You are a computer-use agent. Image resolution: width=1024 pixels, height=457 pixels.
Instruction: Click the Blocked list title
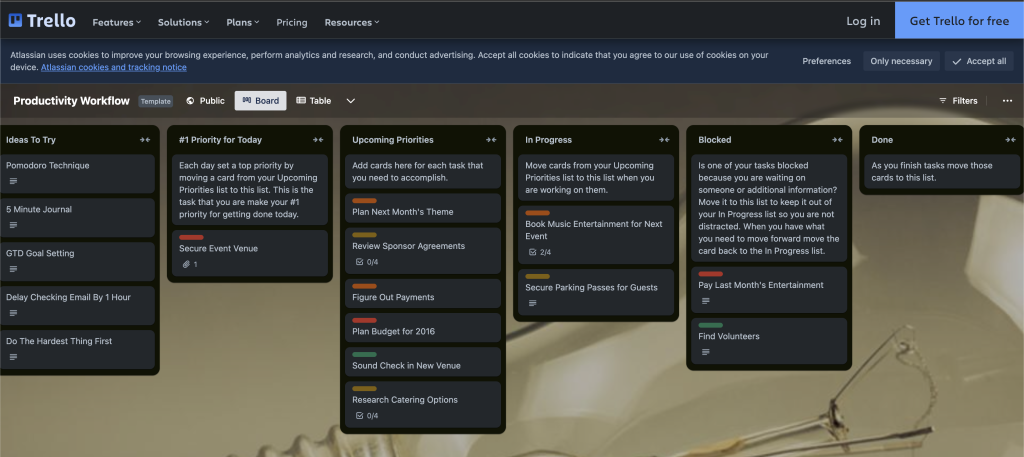click(x=714, y=140)
